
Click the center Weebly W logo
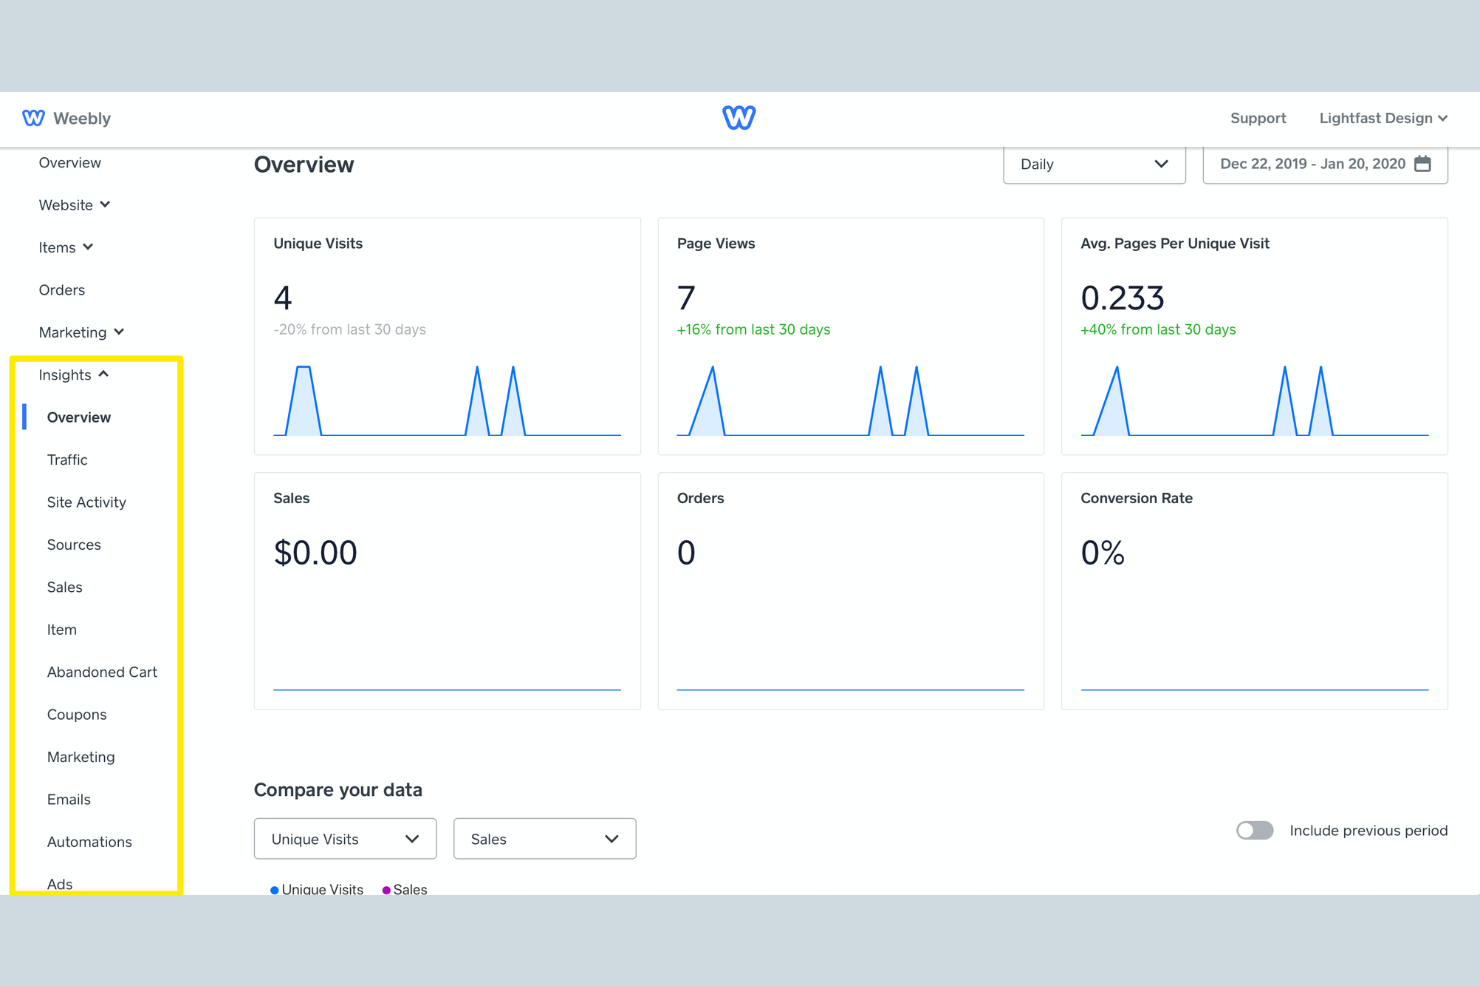[739, 118]
